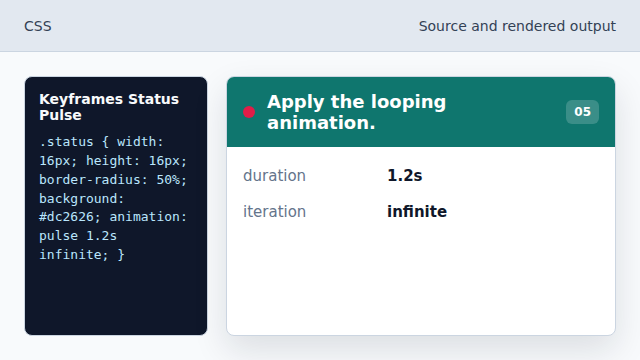Select the '1.2s' duration value
Screen dimensions: 640x360
click(x=404, y=176)
